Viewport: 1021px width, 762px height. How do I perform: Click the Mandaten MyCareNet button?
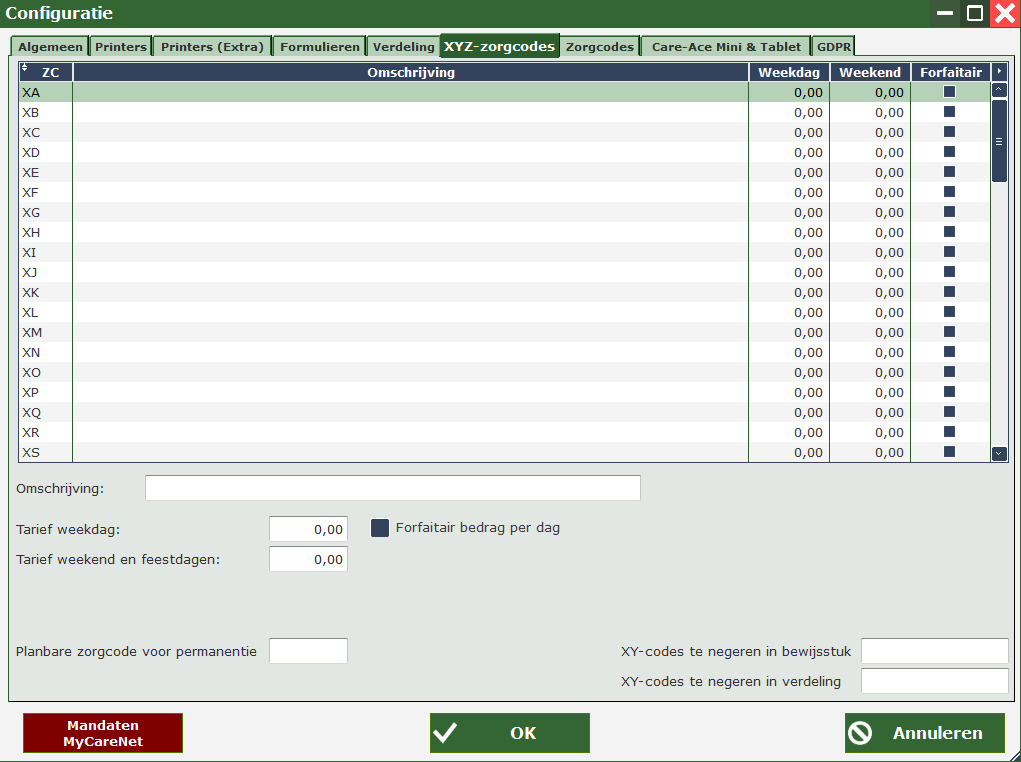click(103, 732)
